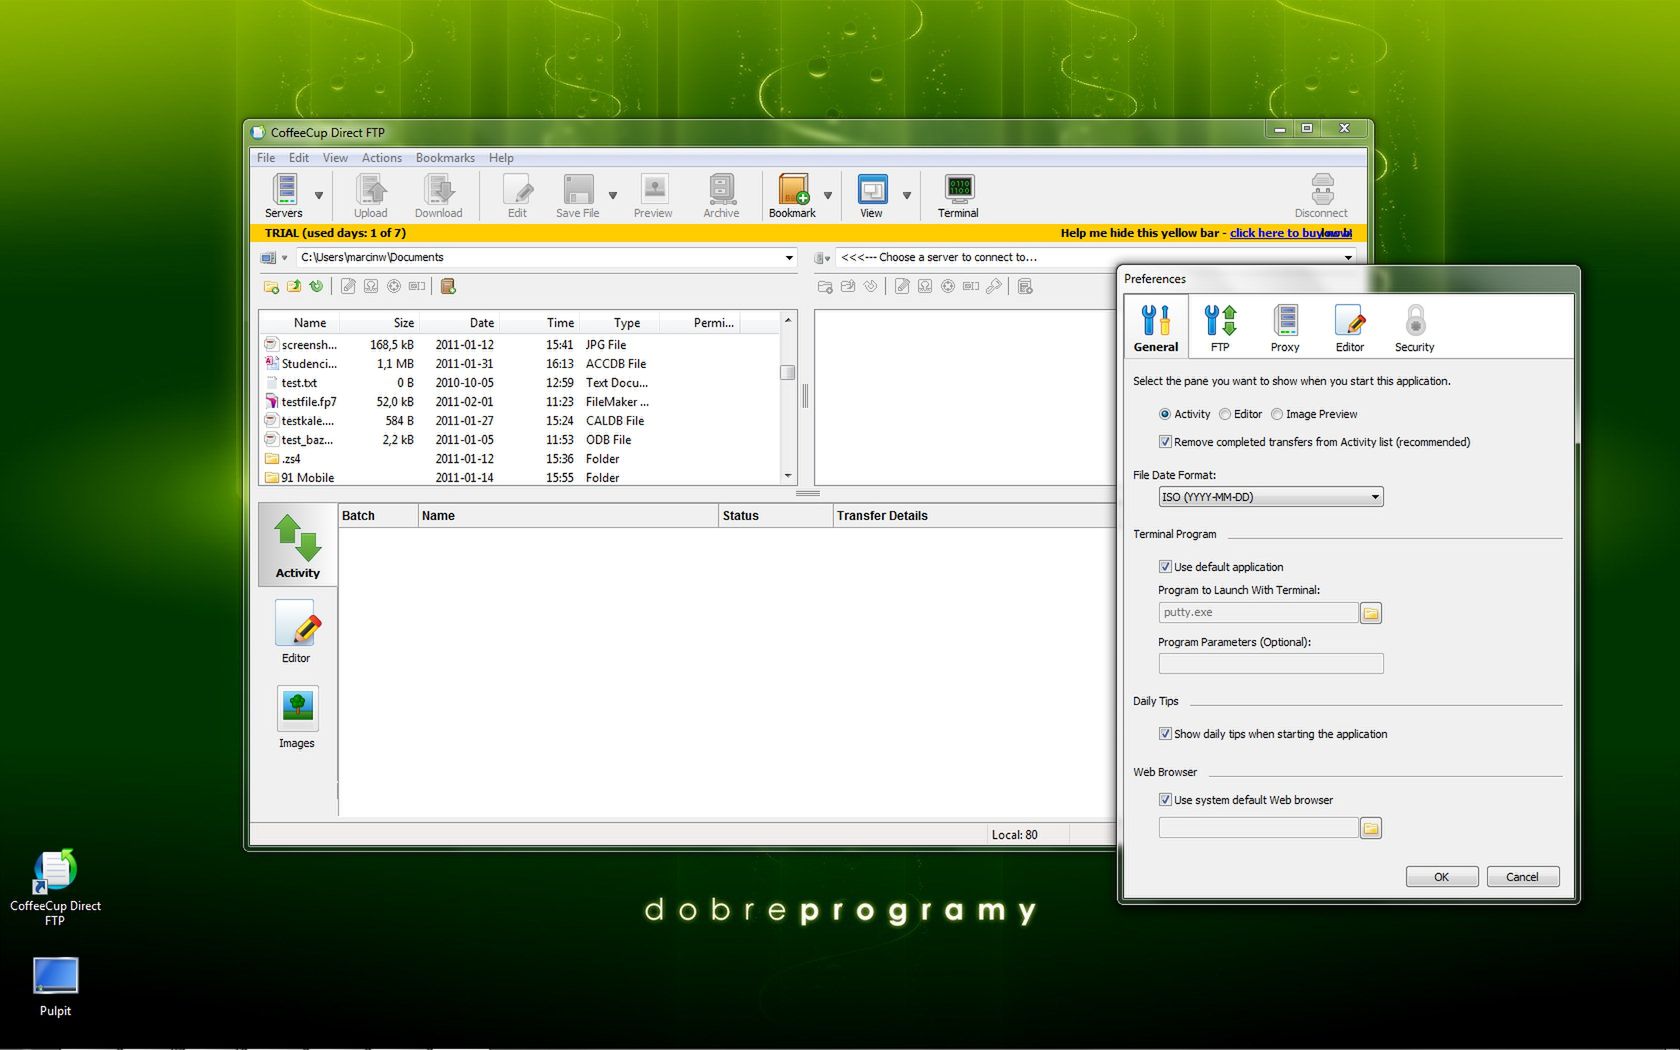Image resolution: width=1680 pixels, height=1050 pixels.
Task: Click the View toolbar icon
Action: 872,195
